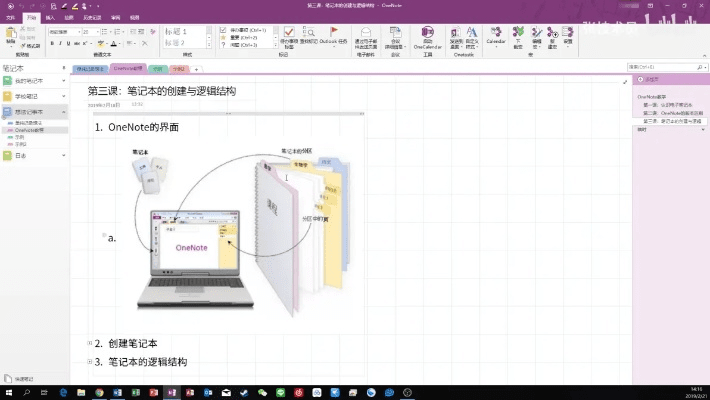Toggle bold text formatting
The height and width of the screenshot is (400, 710).
[53, 43]
